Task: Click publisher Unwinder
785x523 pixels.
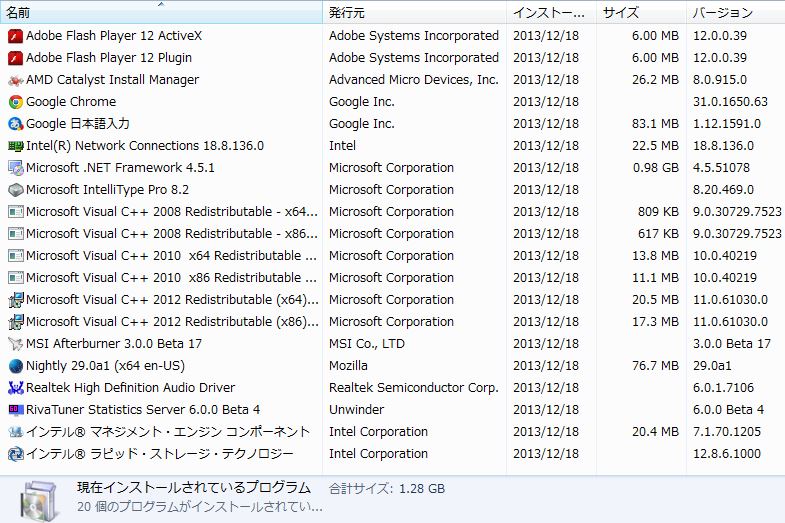Action: 356,410
